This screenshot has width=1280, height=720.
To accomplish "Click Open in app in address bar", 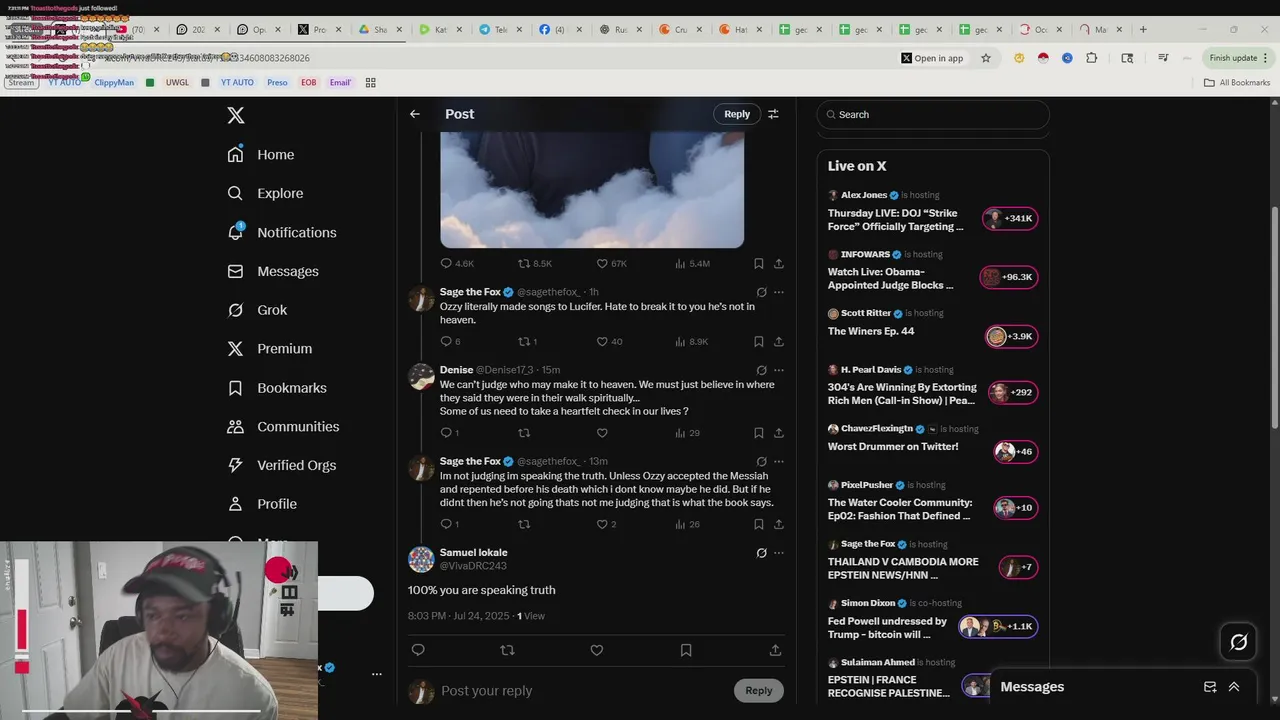I will tap(932, 58).
